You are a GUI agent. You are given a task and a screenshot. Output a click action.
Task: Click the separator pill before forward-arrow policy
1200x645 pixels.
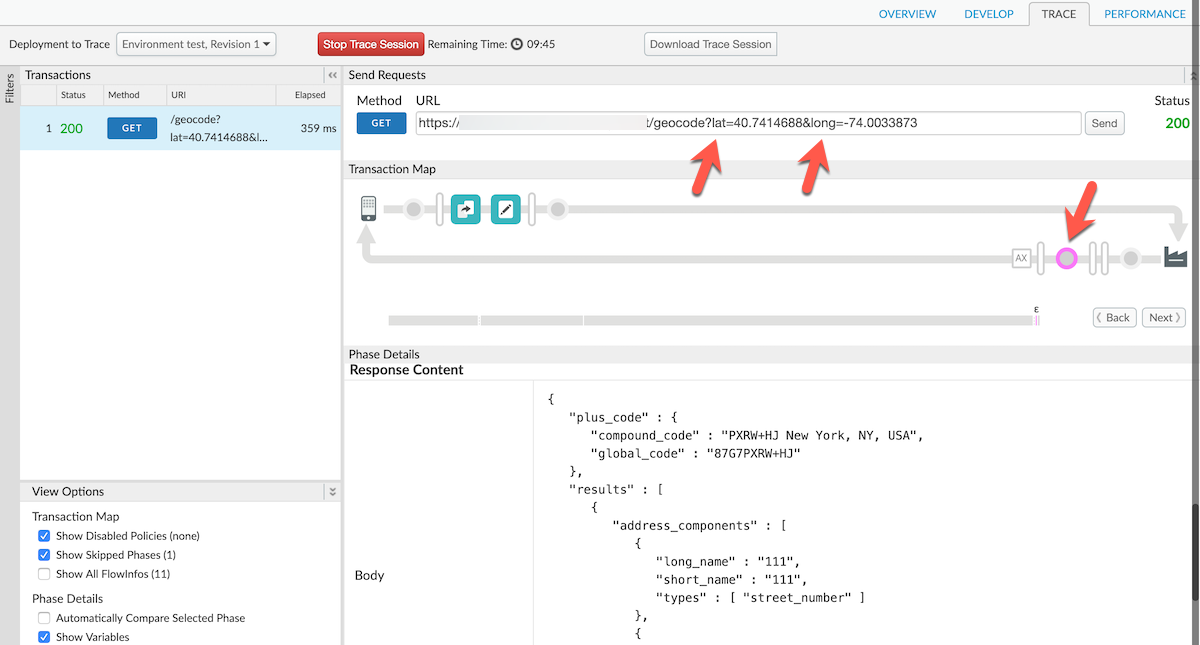(440, 209)
